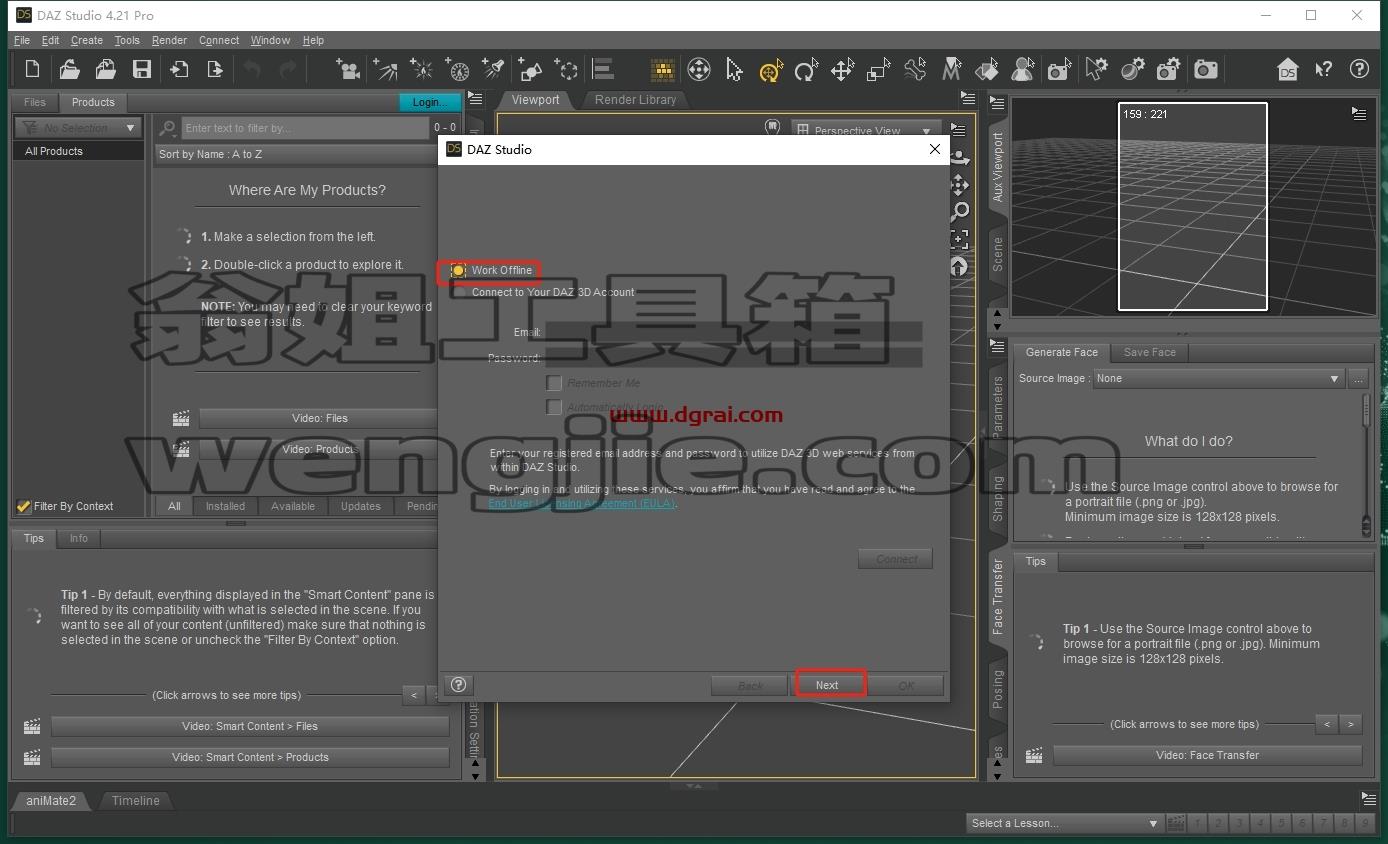Click the What's This help cursor icon
The height and width of the screenshot is (844, 1388).
(1324, 69)
